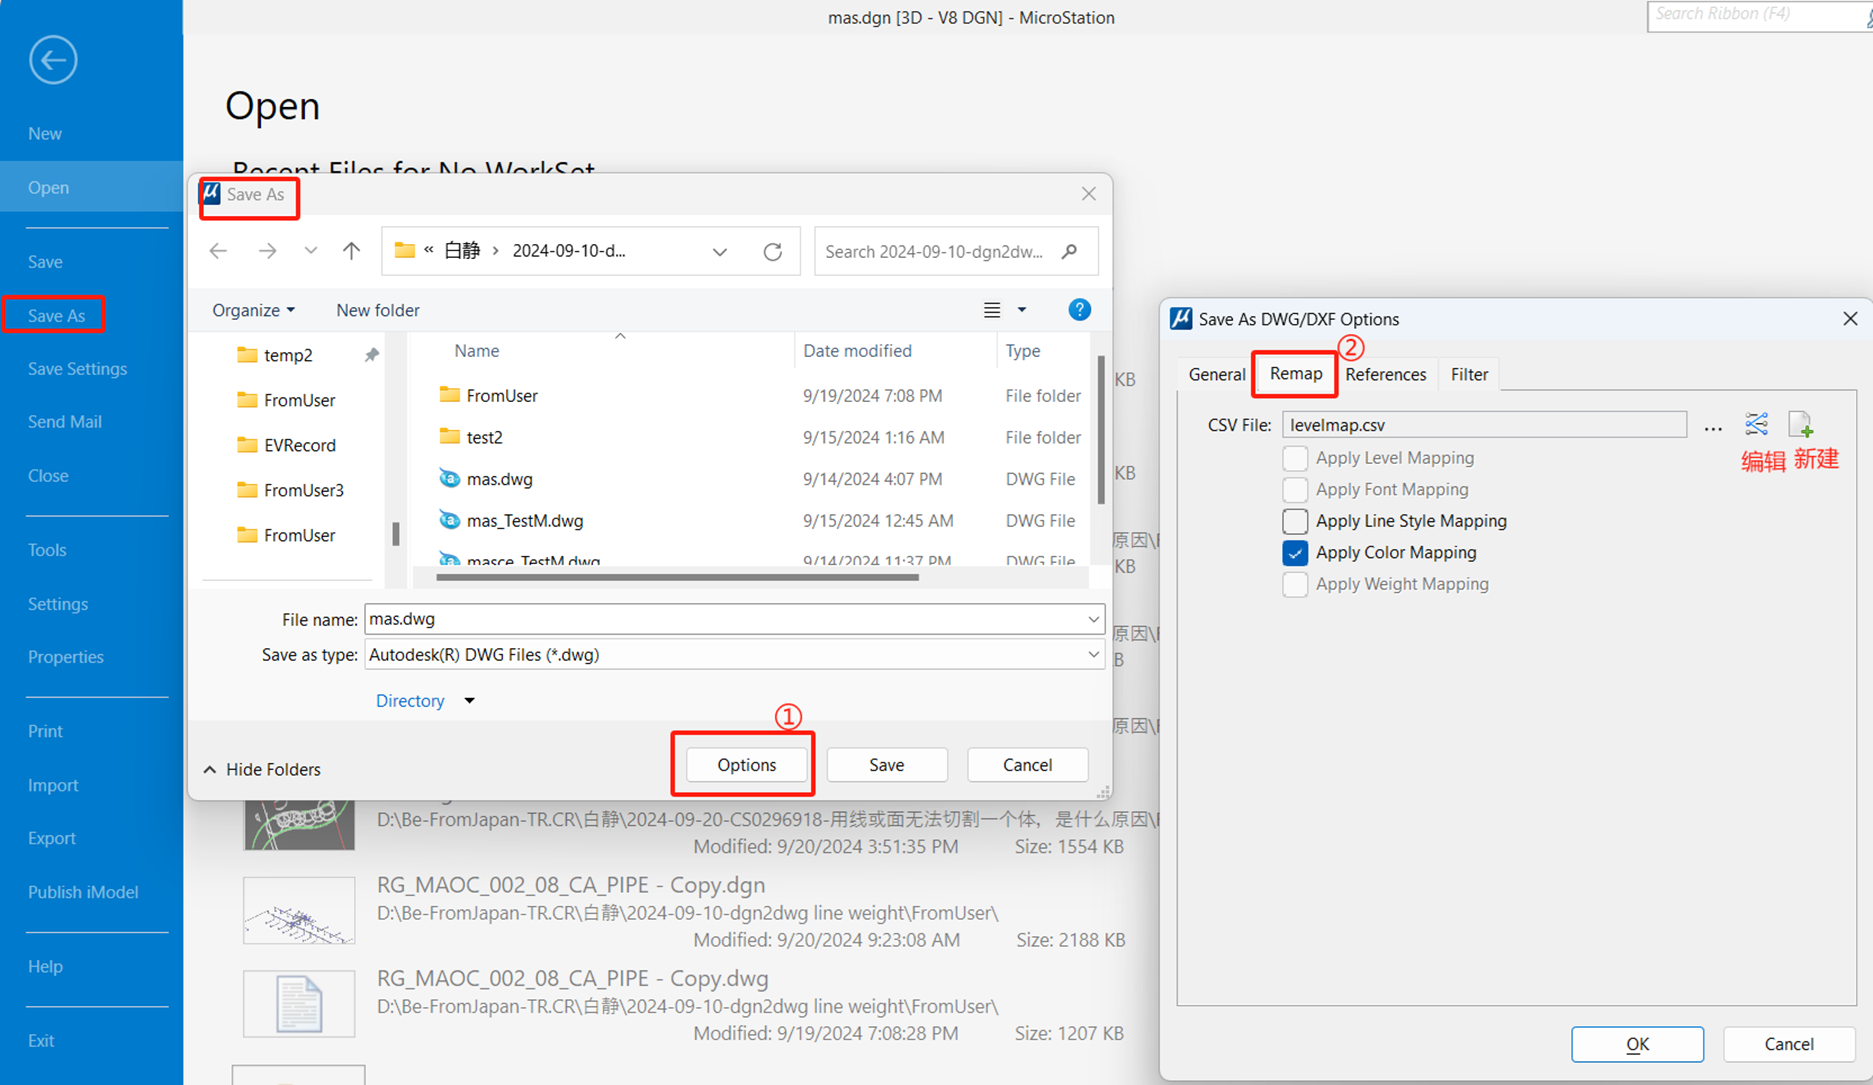Open Save Settings in backstage menu
The height and width of the screenshot is (1085, 1873).
coord(78,369)
